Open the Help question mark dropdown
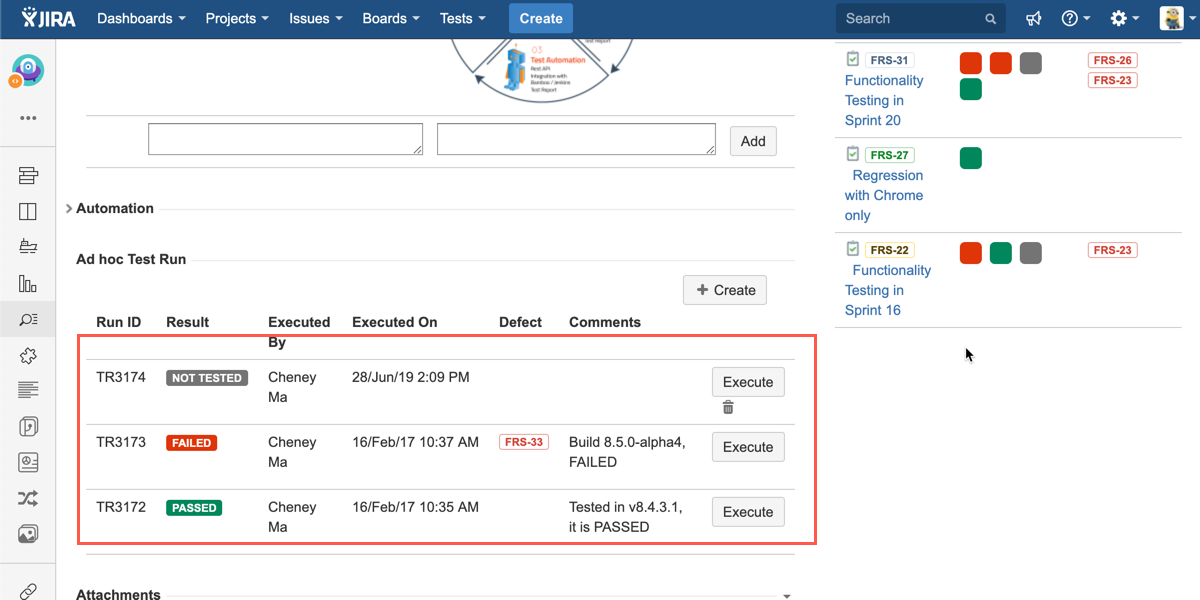Image resolution: width=1200 pixels, height=600 pixels. coord(1075,19)
